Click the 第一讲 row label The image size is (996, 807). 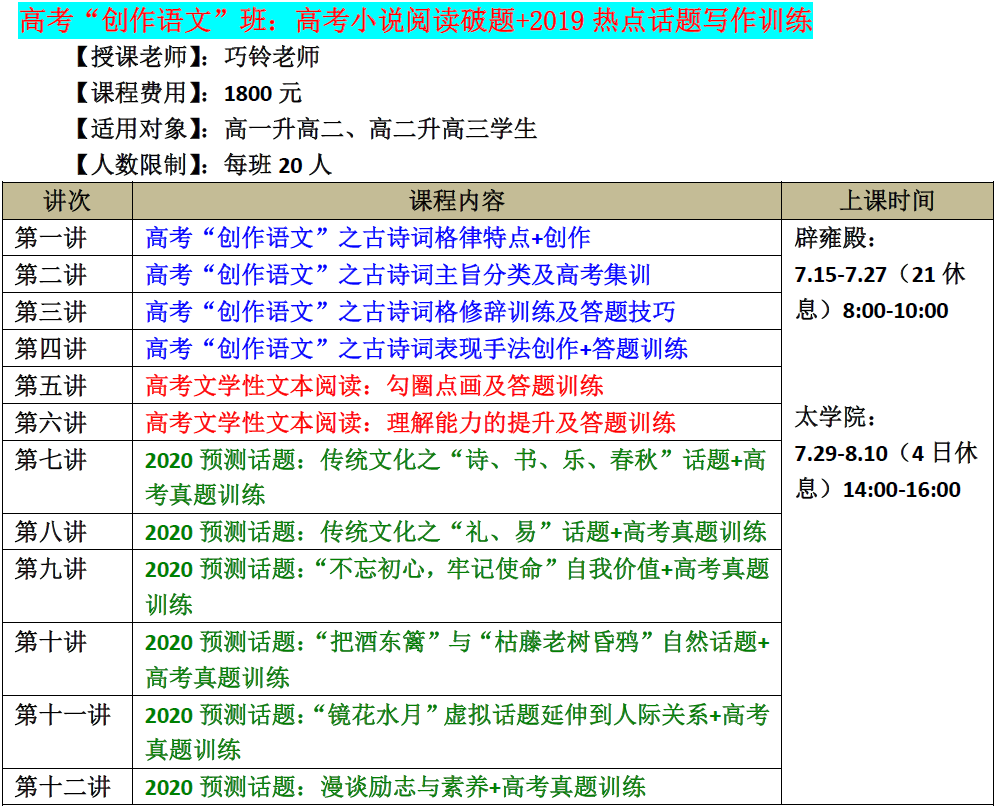point(51,238)
